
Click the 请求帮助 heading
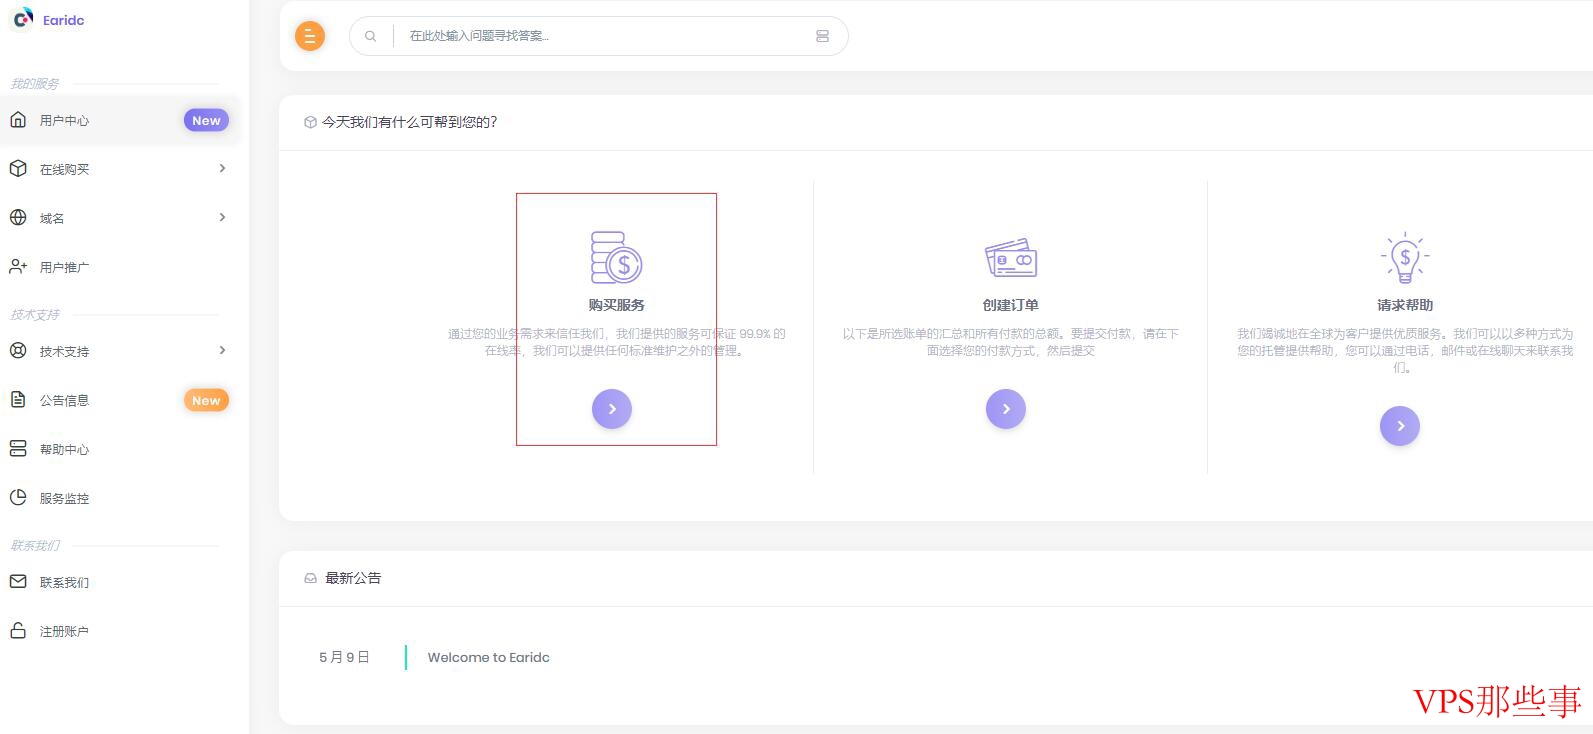click(x=1405, y=305)
